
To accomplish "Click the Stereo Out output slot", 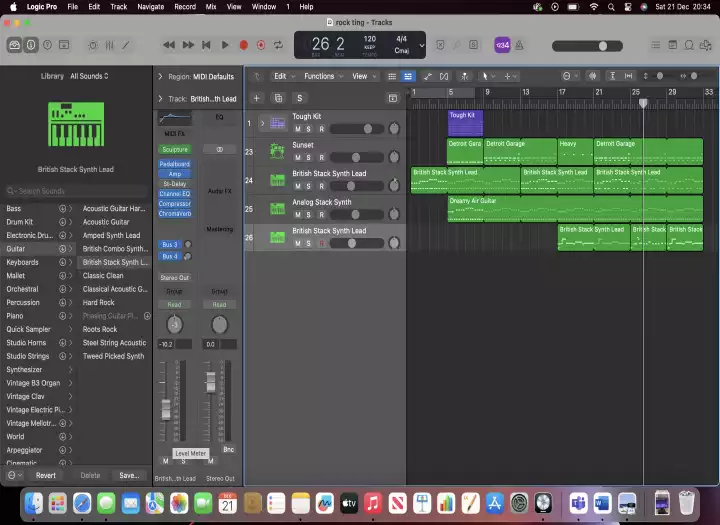I will (x=175, y=277).
